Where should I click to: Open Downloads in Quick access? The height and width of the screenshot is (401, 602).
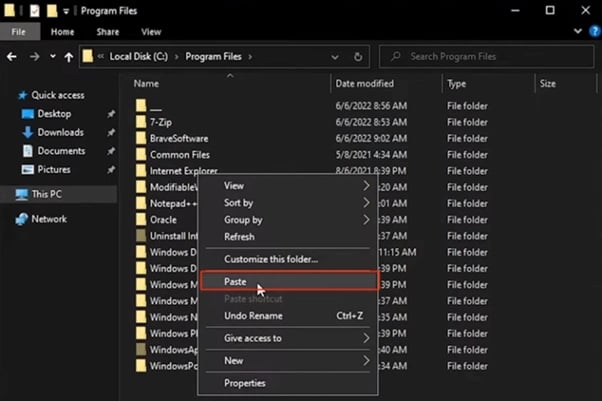pos(27,133)
